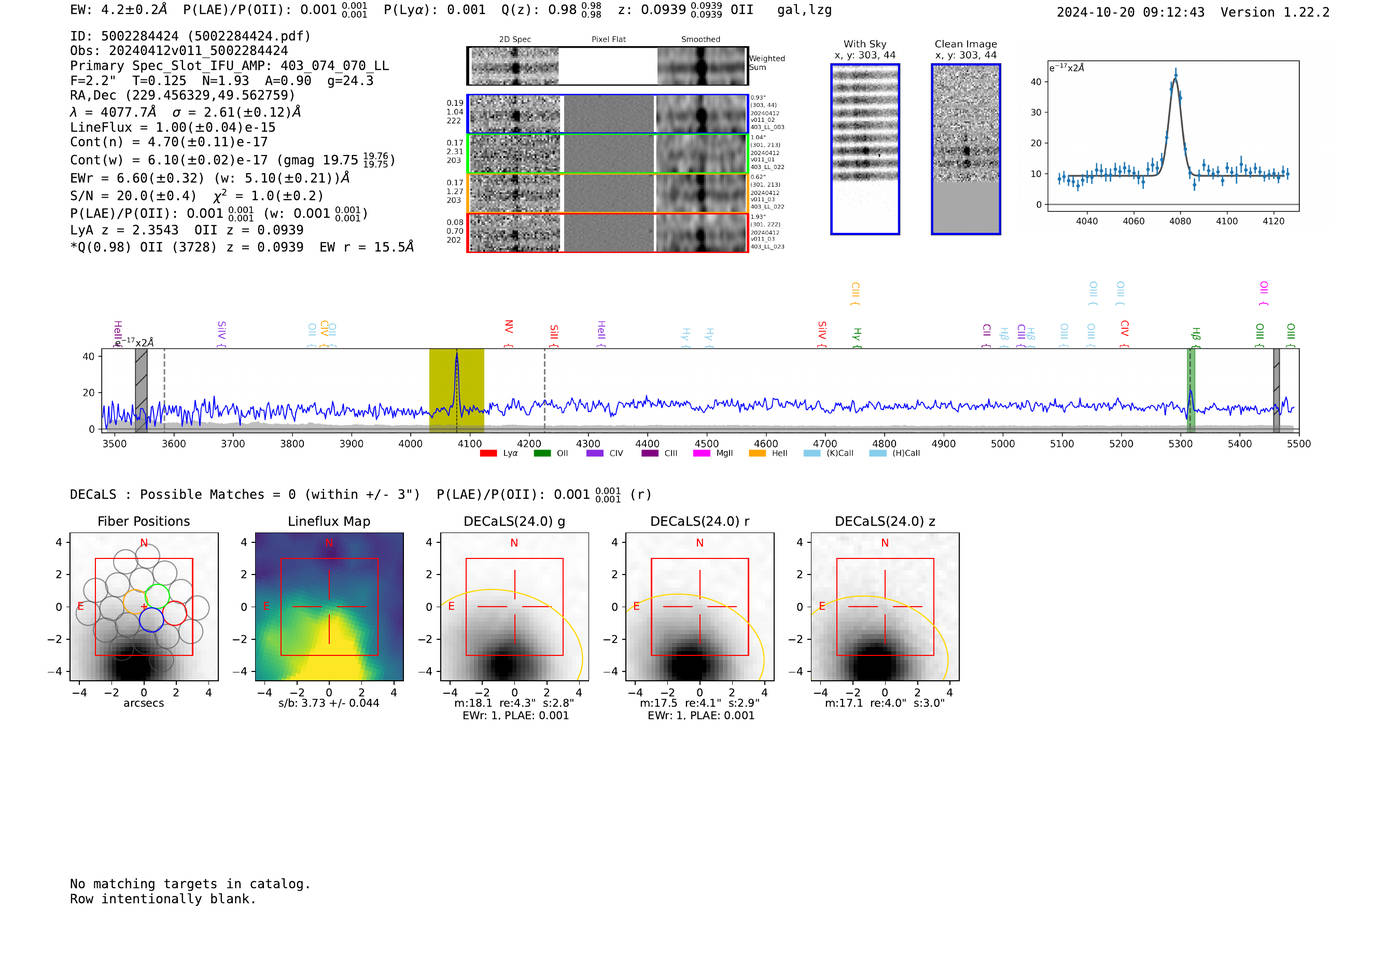Click the green OII legend swatch
The image size is (1400, 953).
coord(542,453)
